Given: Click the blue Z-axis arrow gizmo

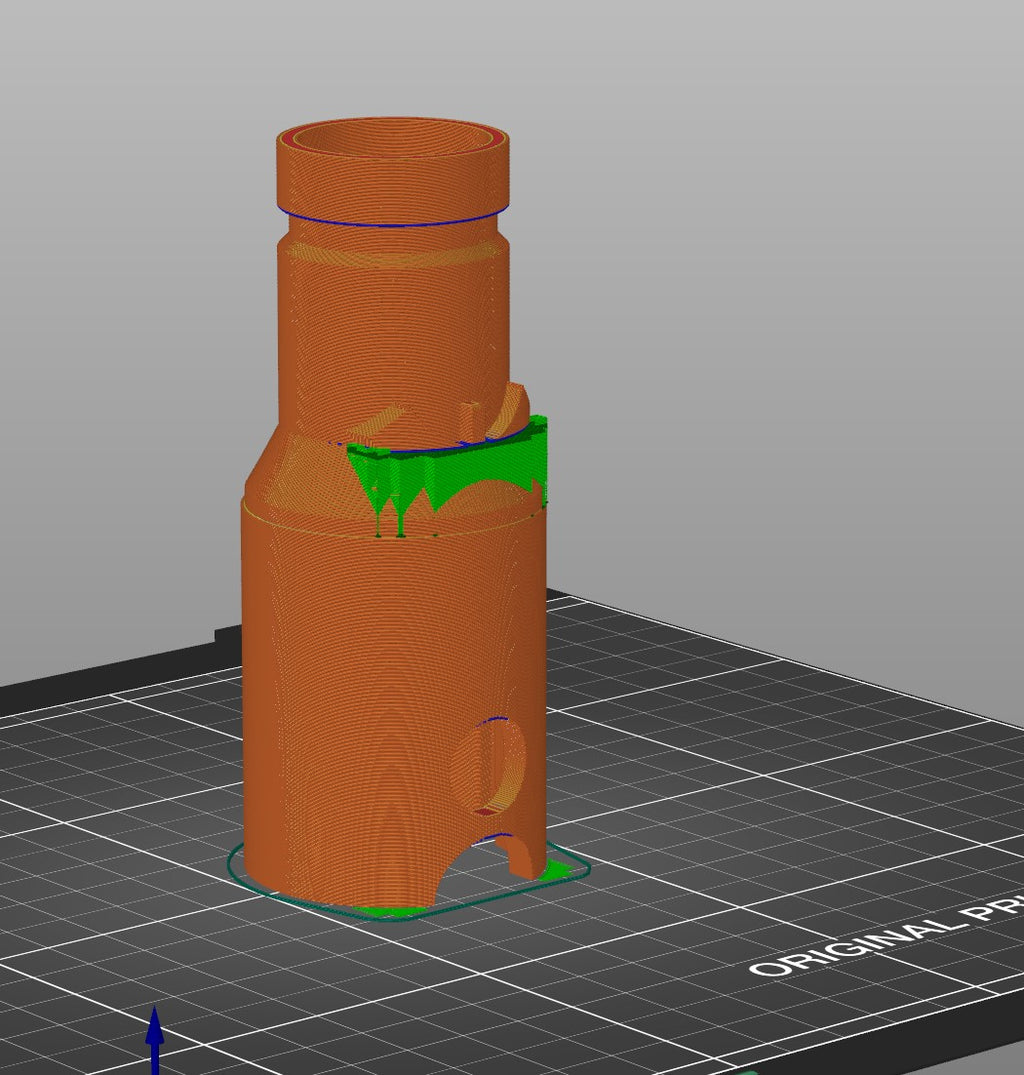Looking at the screenshot, I should pyautogui.click(x=155, y=1038).
